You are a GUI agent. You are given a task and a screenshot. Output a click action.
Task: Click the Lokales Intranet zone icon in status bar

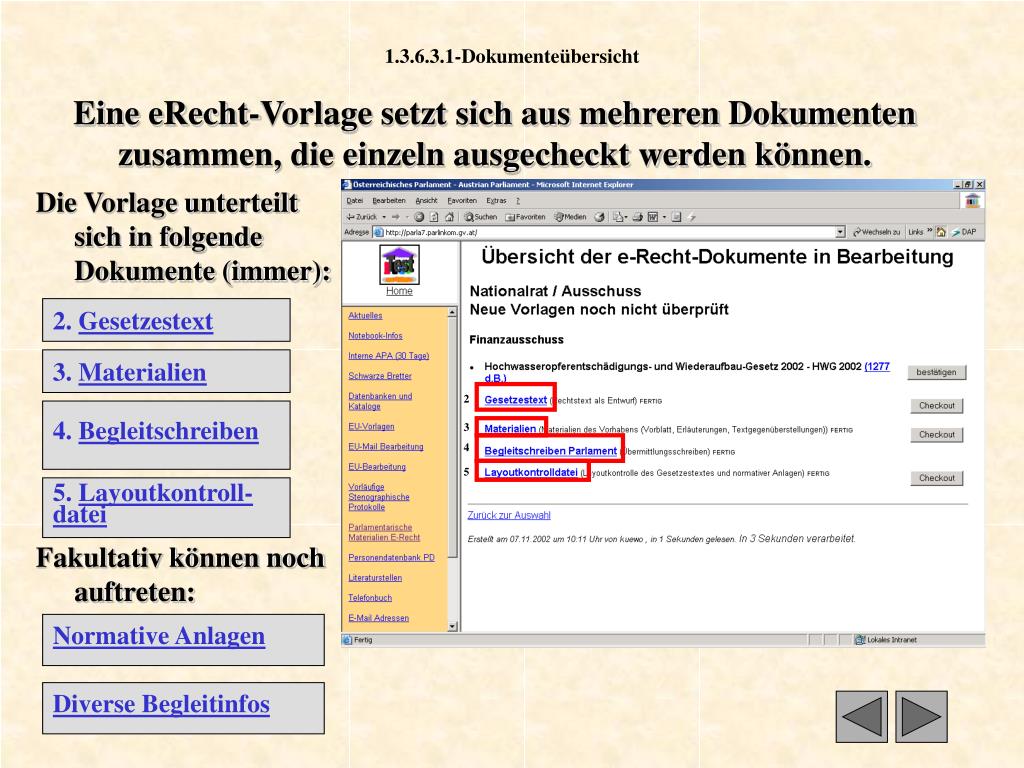coord(860,640)
